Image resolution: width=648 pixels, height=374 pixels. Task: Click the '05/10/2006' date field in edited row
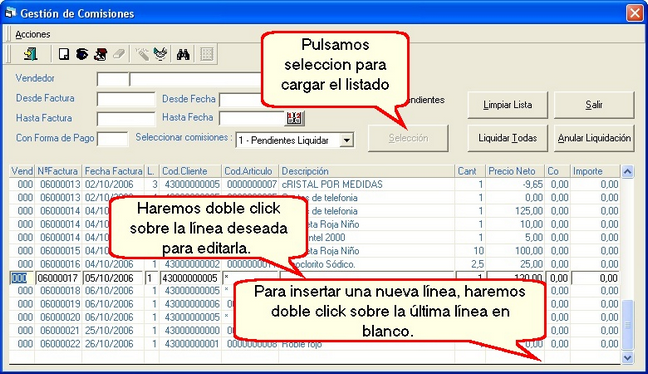pyautogui.click(x=114, y=278)
